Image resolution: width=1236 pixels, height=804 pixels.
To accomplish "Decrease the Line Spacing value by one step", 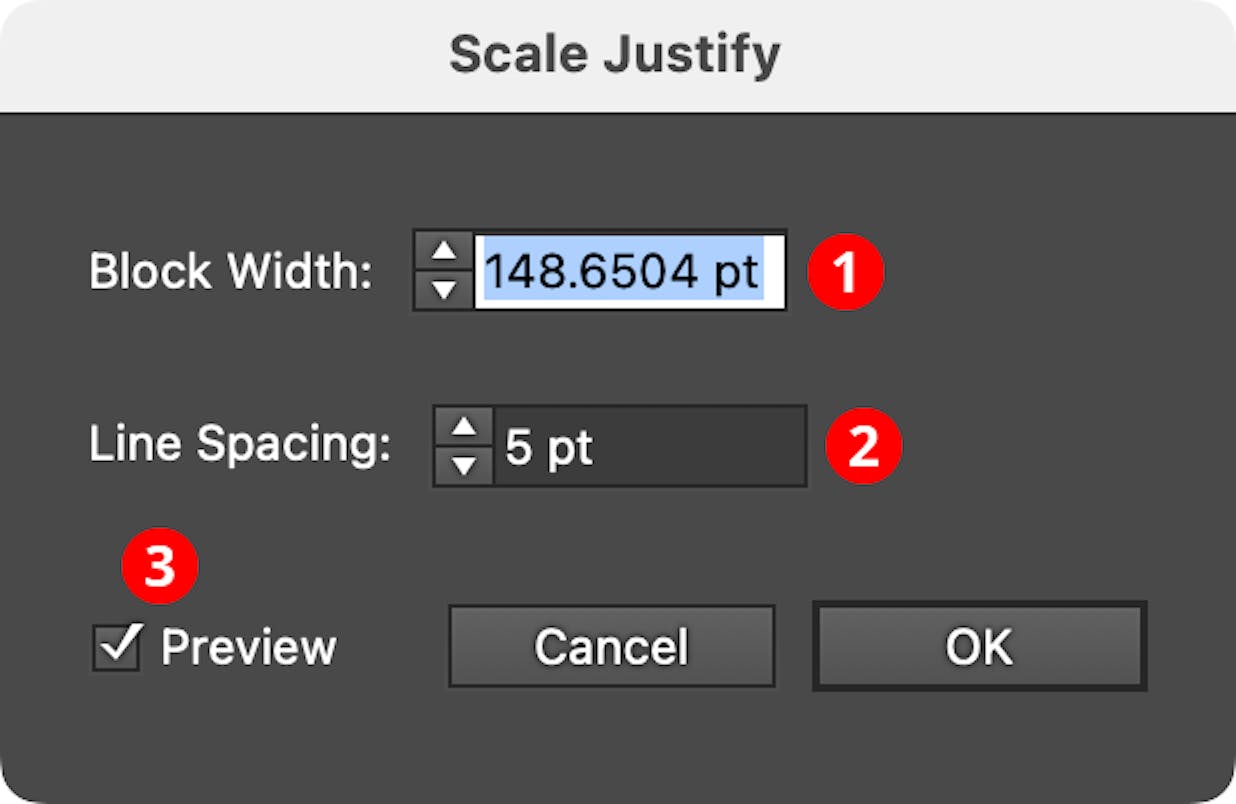I will (x=465, y=463).
